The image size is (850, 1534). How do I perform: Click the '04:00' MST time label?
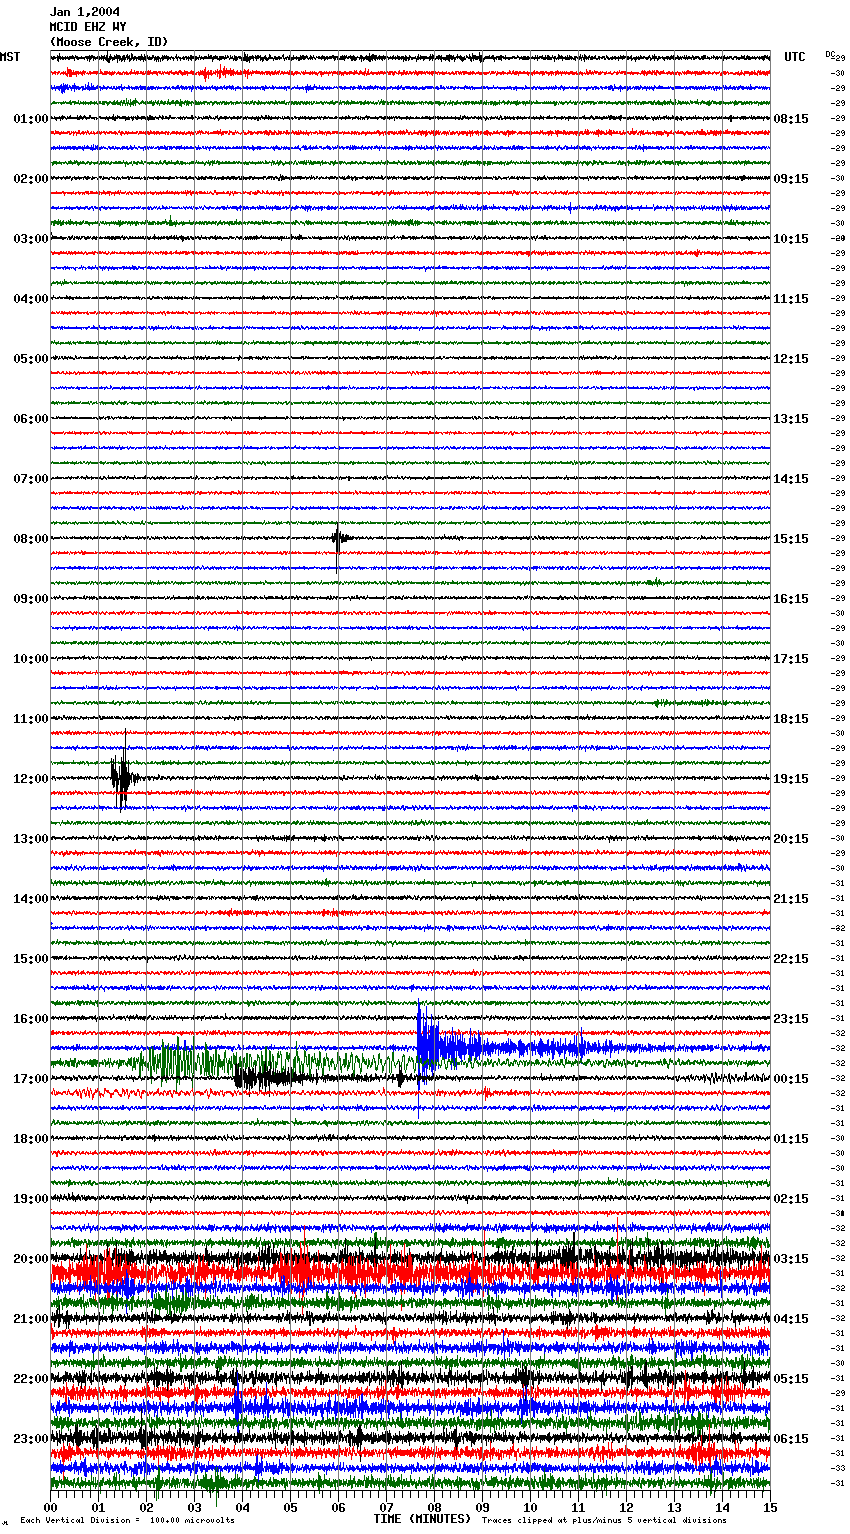point(31,299)
